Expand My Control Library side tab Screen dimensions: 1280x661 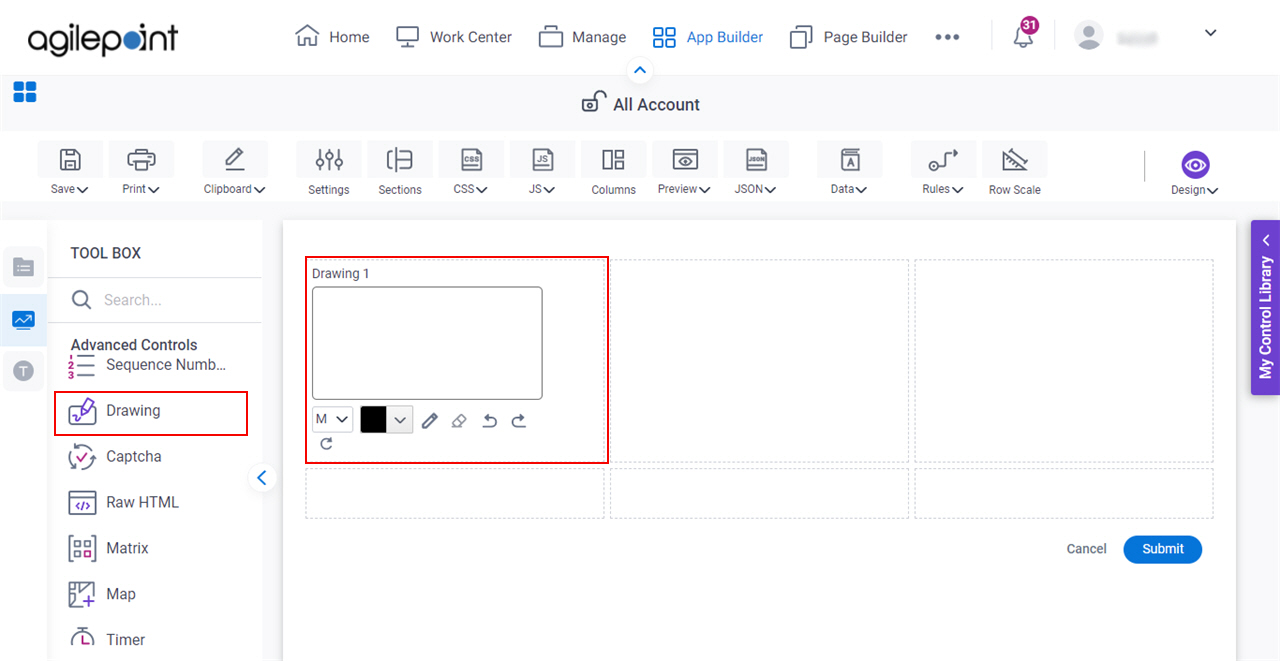[x=1265, y=308]
